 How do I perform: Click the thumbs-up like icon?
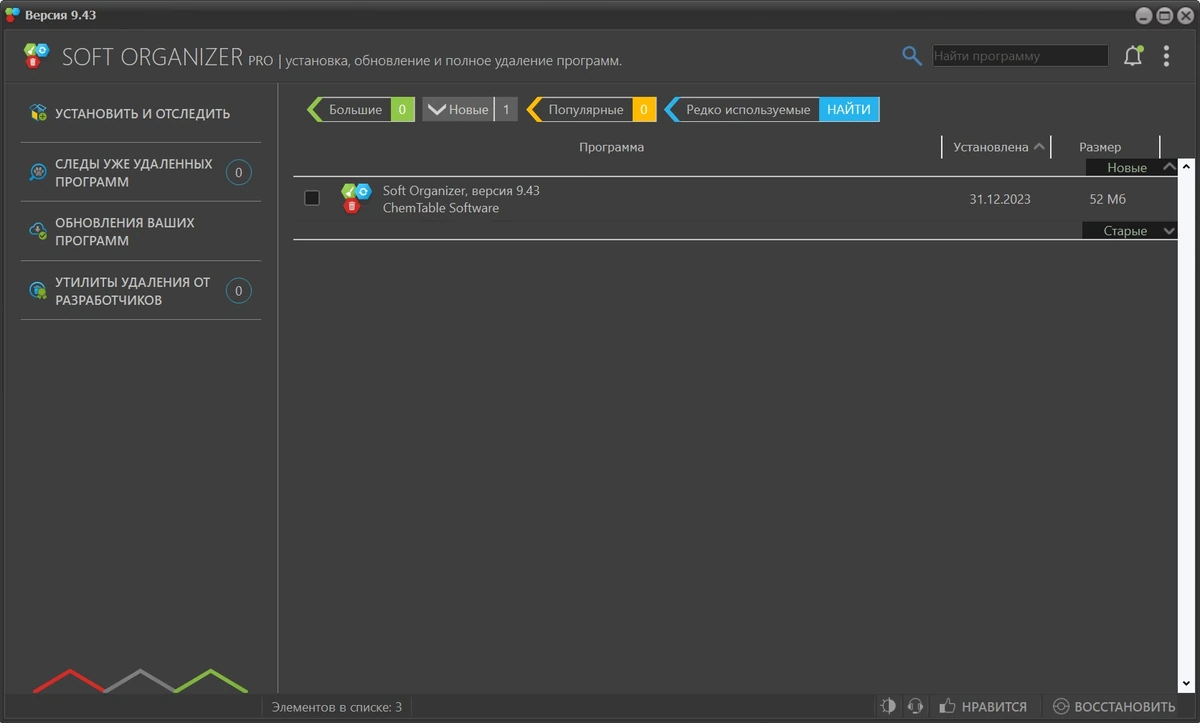[x=947, y=707]
